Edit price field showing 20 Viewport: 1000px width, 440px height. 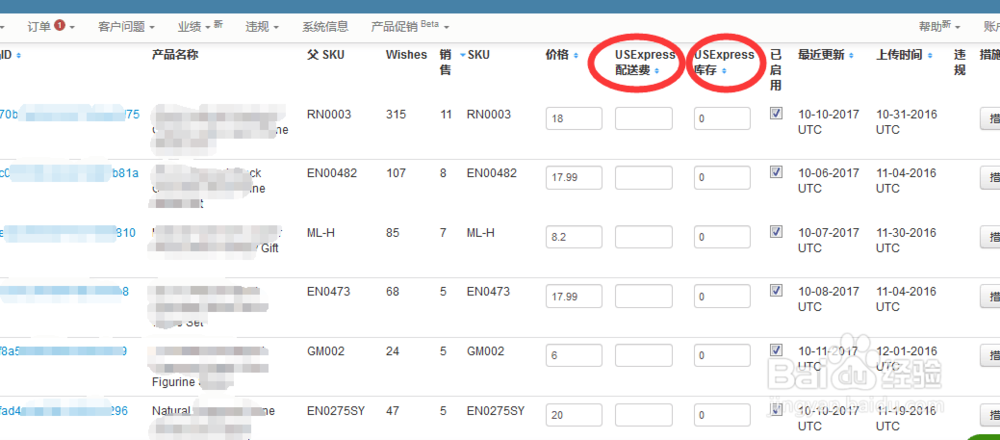coord(574,415)
